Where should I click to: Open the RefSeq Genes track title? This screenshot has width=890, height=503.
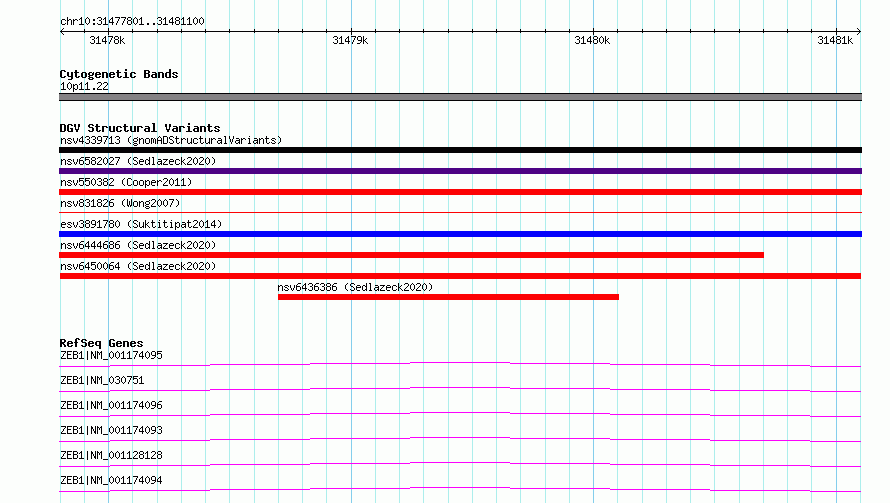(101, 343)
